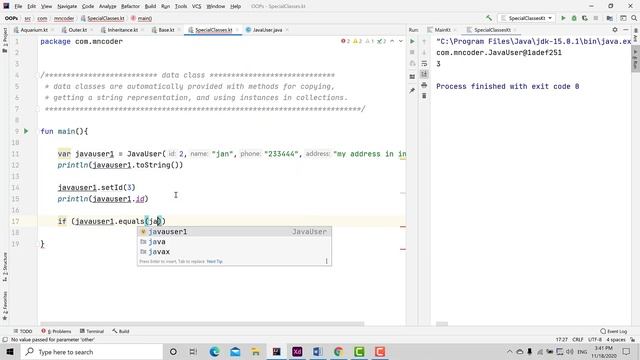Open Windows Start menu
The width and height of the screenshot is (640, 360).
pyautogui.click(x=10, y=352)
